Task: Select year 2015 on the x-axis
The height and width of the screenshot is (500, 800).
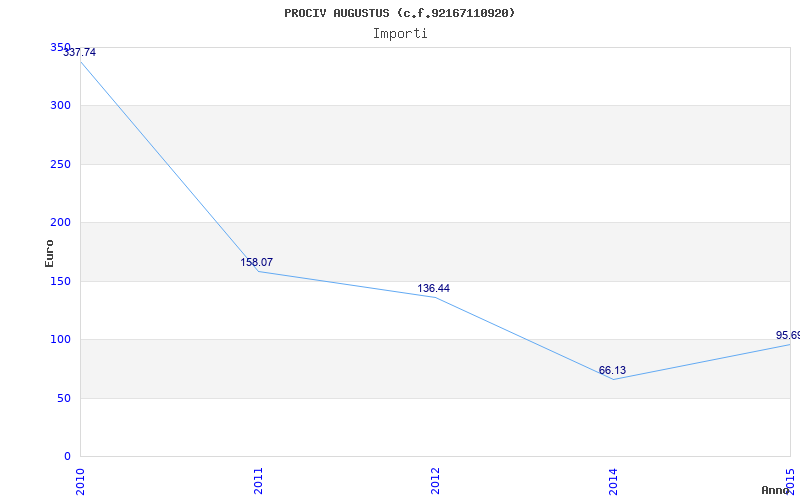Action: [x=791, y=479]
